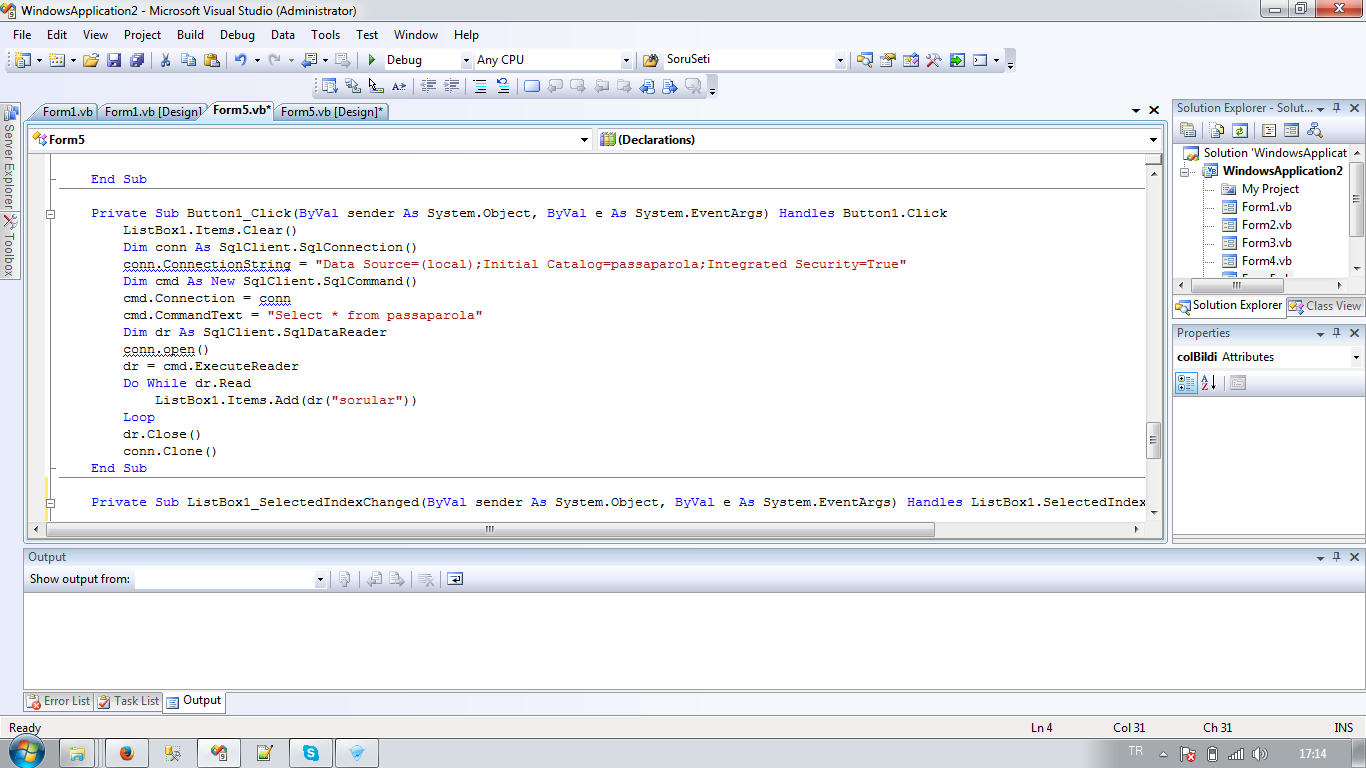The width and height of the screenshot is (1366, 768).
Task: Click the Open File folder icon
Action: pyautogui.click(x=91, y=60)
